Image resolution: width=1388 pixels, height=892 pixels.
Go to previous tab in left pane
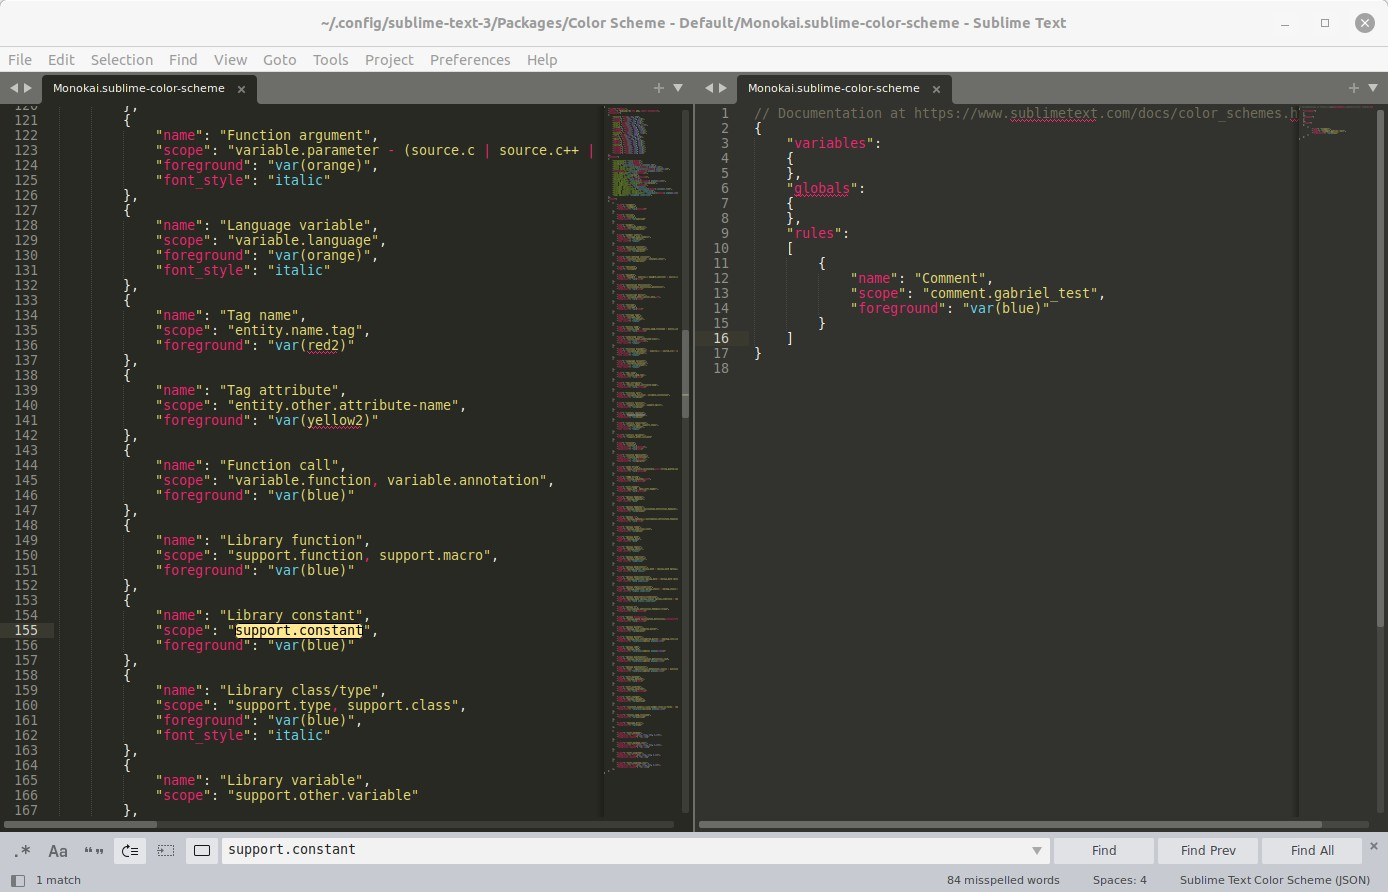click(x=14, y=88)
